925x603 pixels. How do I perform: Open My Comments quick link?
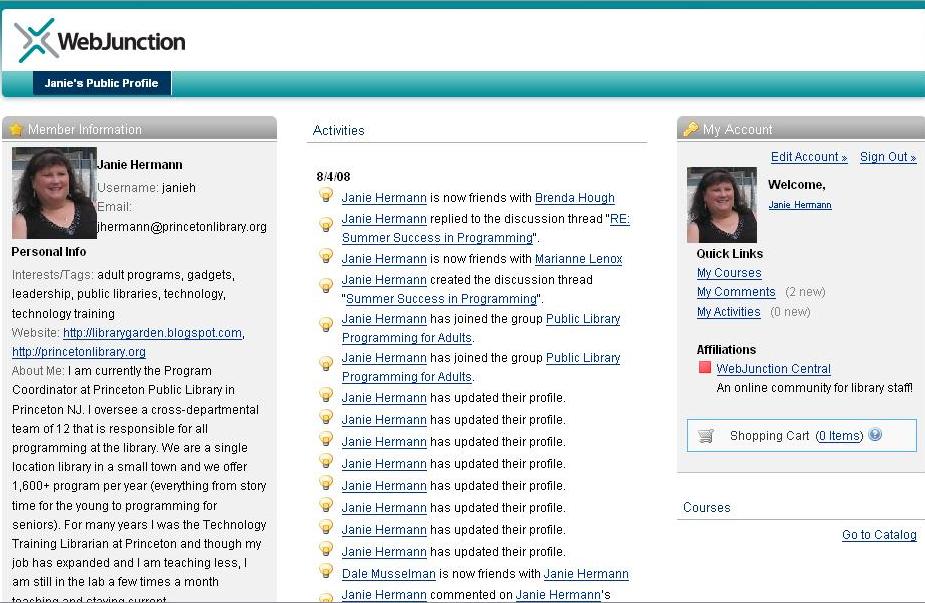[736, 292]
